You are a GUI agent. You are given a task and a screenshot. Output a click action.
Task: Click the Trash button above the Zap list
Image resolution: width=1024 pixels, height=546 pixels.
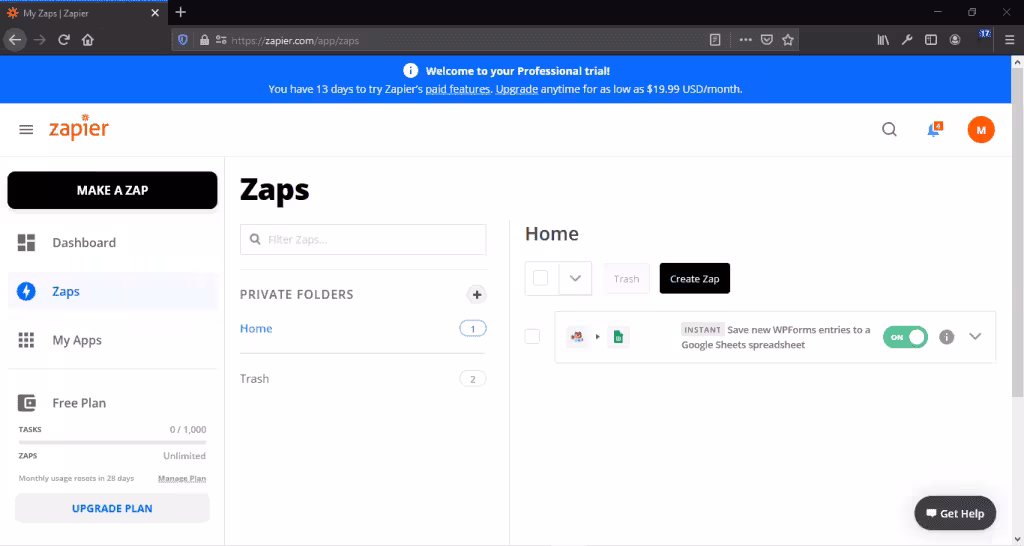click(x=626, y=279)
